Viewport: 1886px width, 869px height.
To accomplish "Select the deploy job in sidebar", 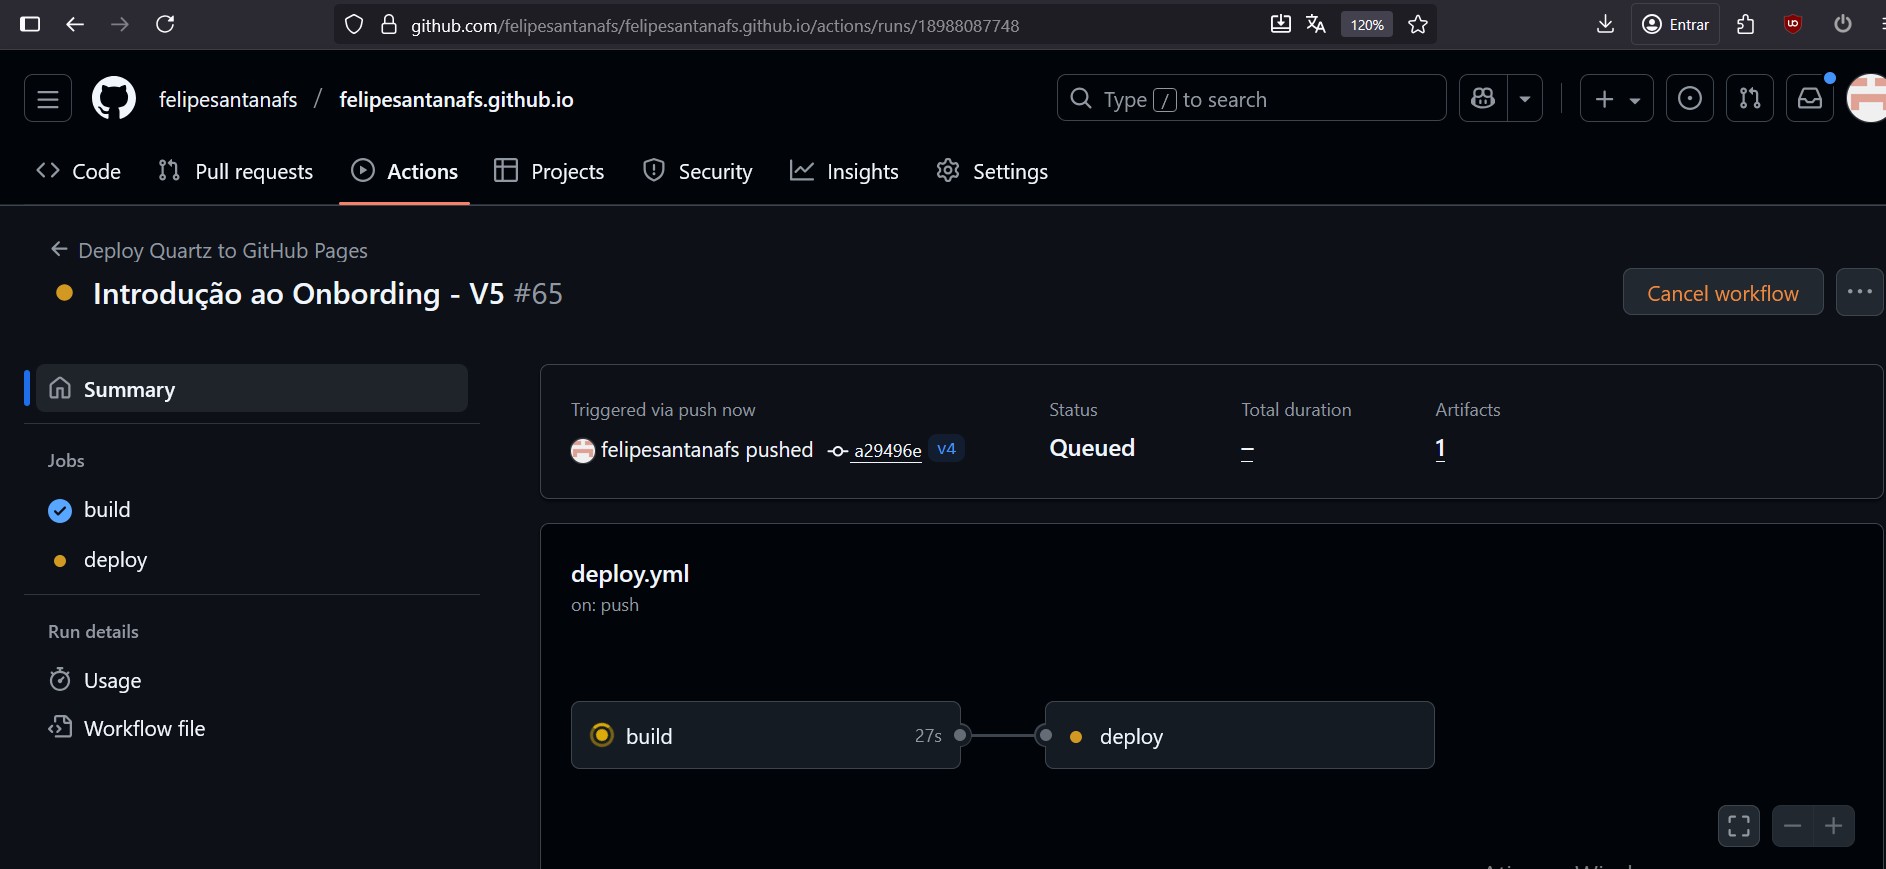I will [x=115, y=560].
